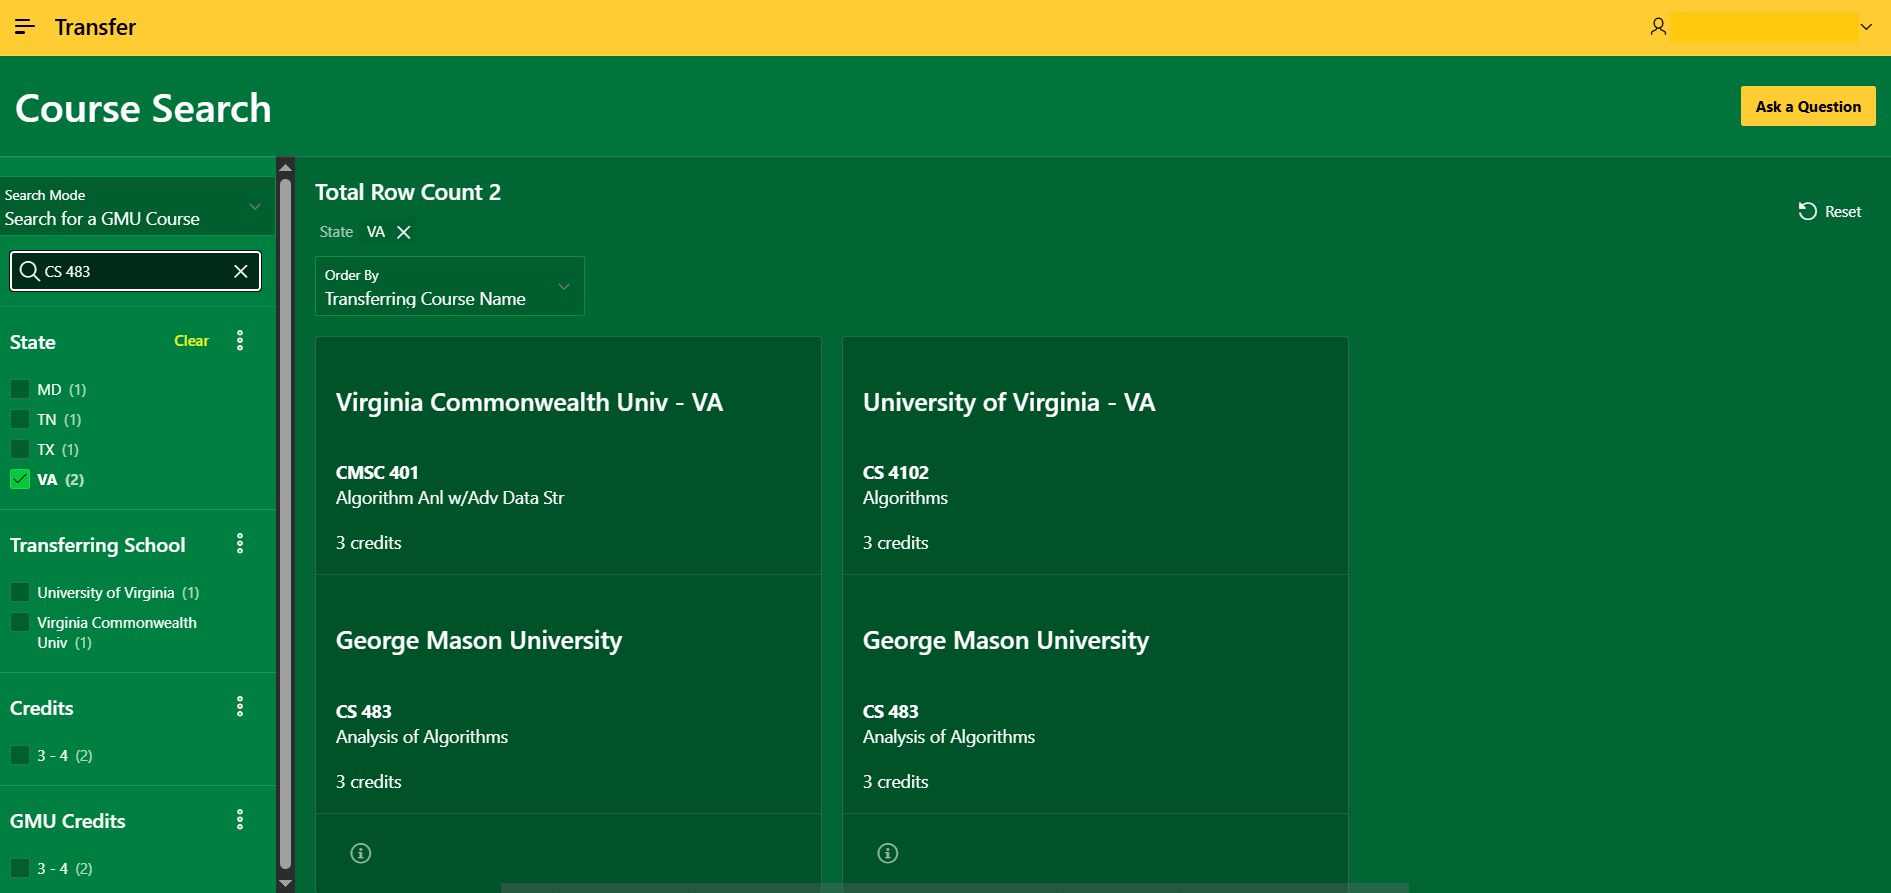1891x893 pixels.
Task: Click into the course search field
Action: coord(136,271)
